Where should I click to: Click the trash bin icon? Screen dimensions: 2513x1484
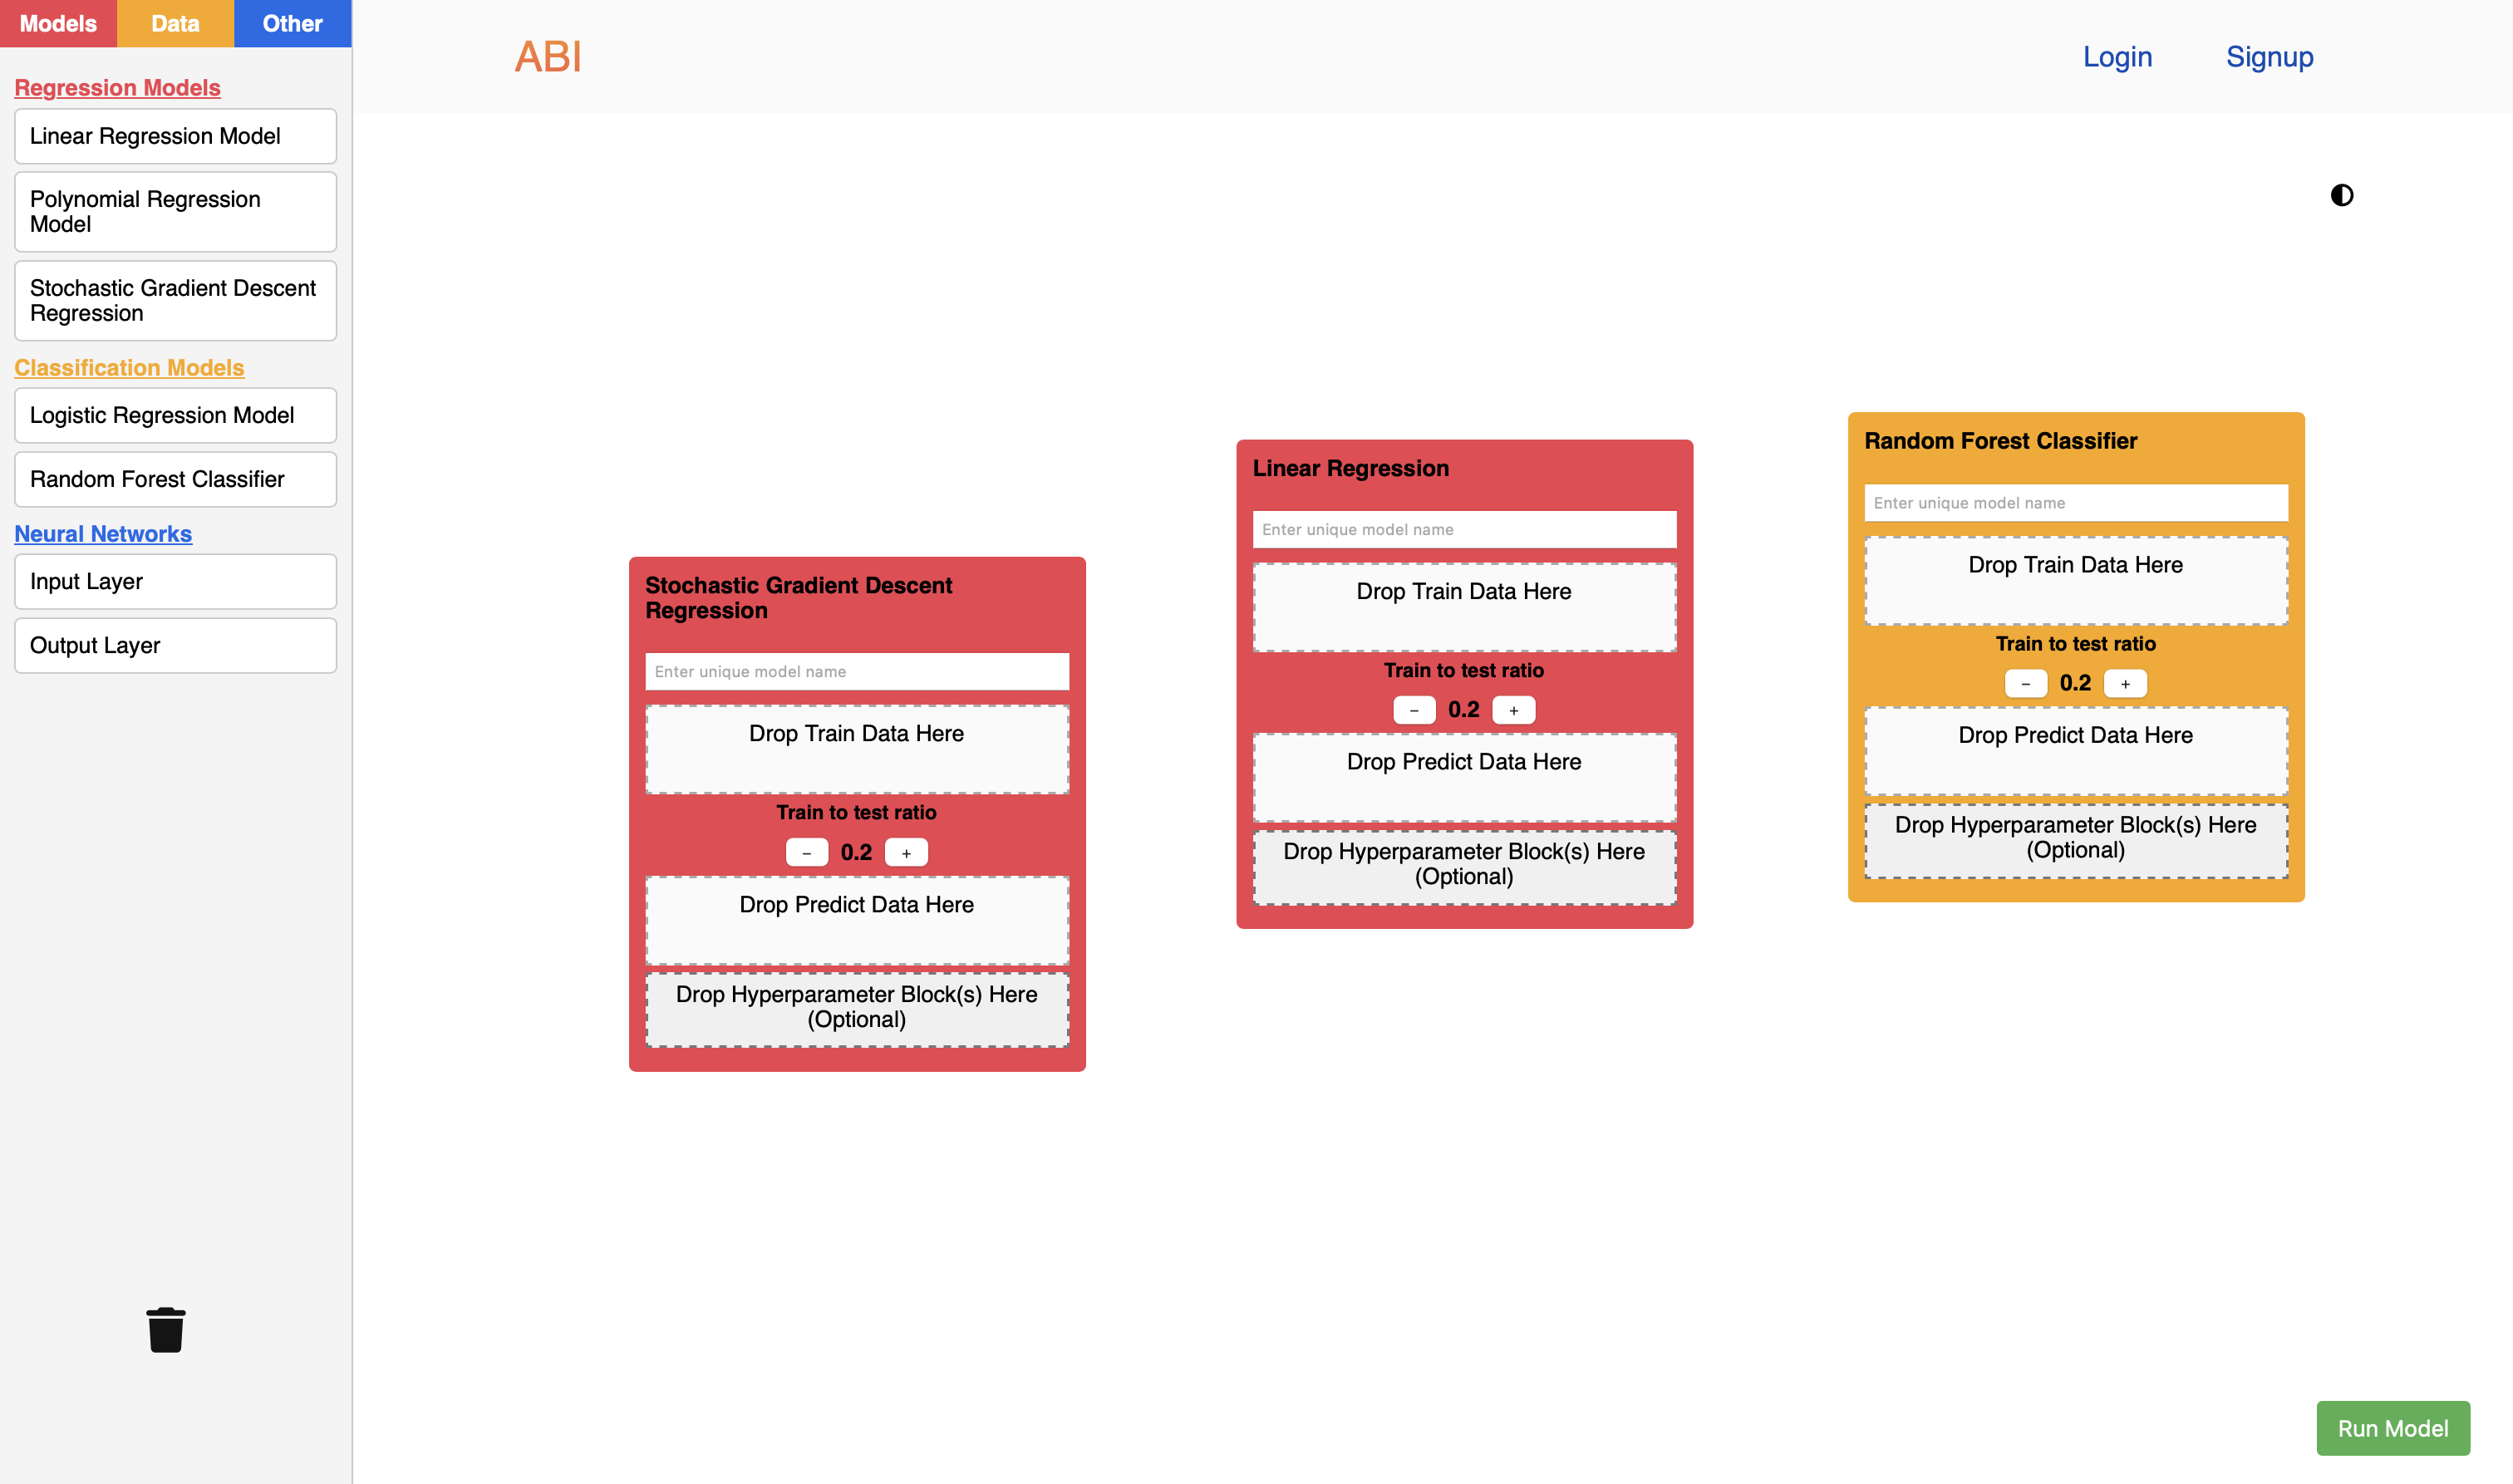coord(166,1330)
